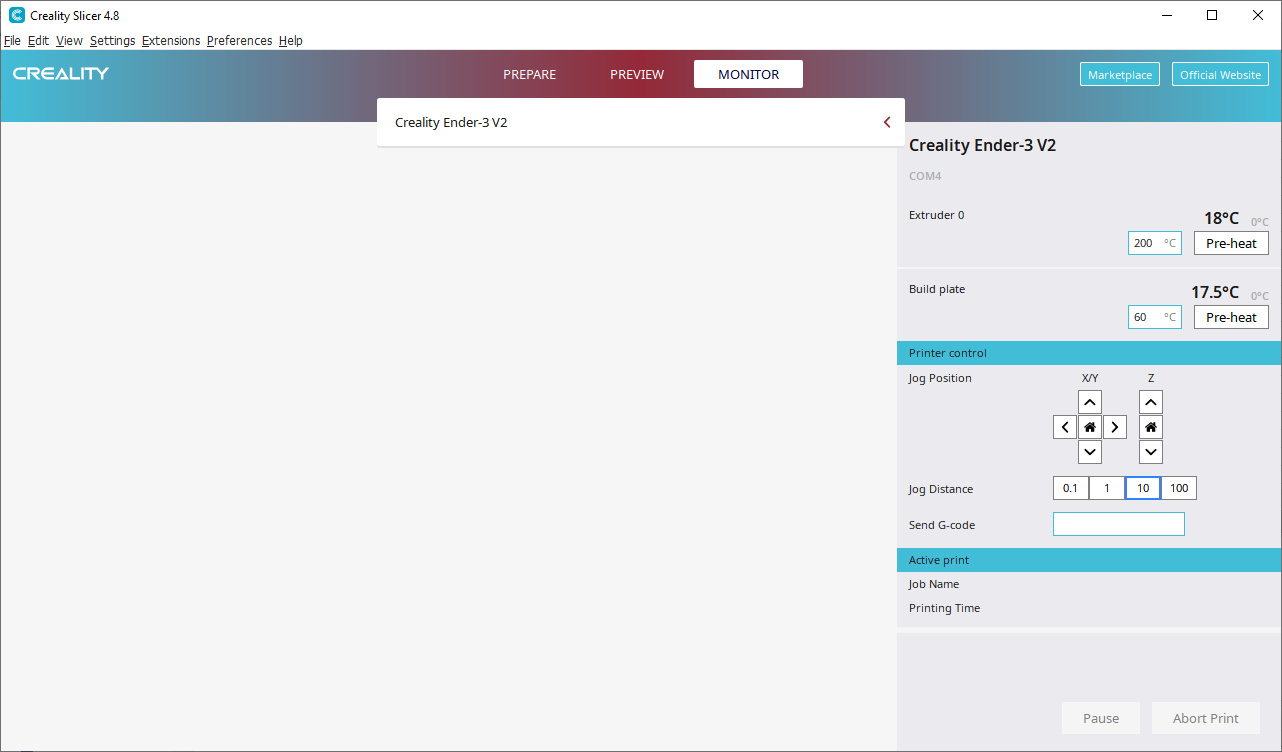Pre-heat the Build plate
Viewport: 1282px width, 752px height.
[x=1231, y=317]
